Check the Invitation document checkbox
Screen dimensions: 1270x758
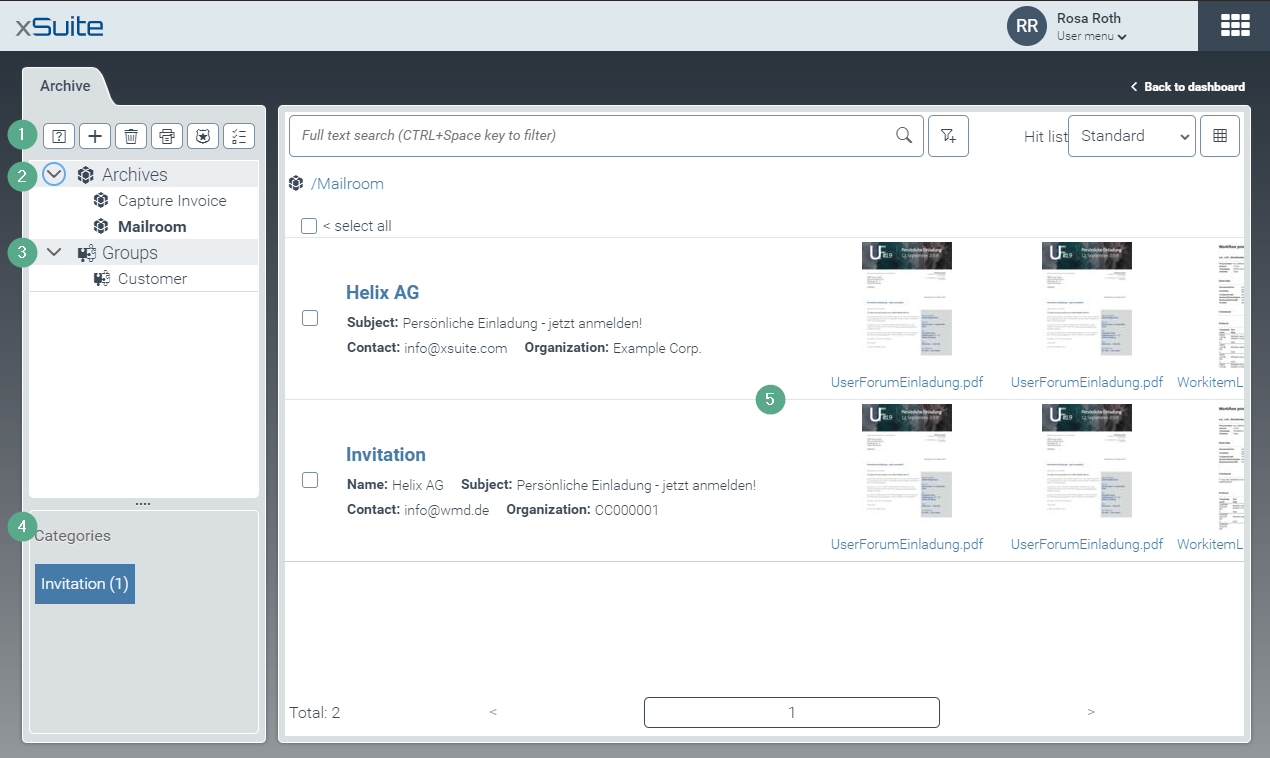pyautogui.click(x=310, y=480)
